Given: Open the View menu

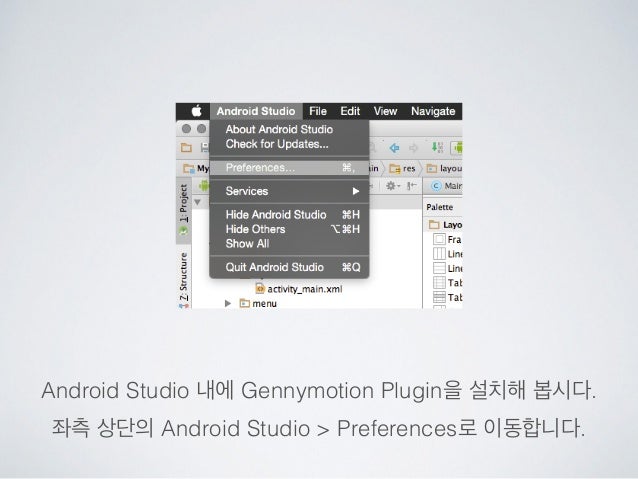Looking at the screenshot, I should (x=385, y=111).
